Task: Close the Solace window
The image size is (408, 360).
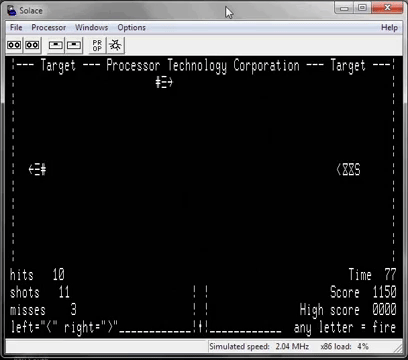Action: (387, 8)
